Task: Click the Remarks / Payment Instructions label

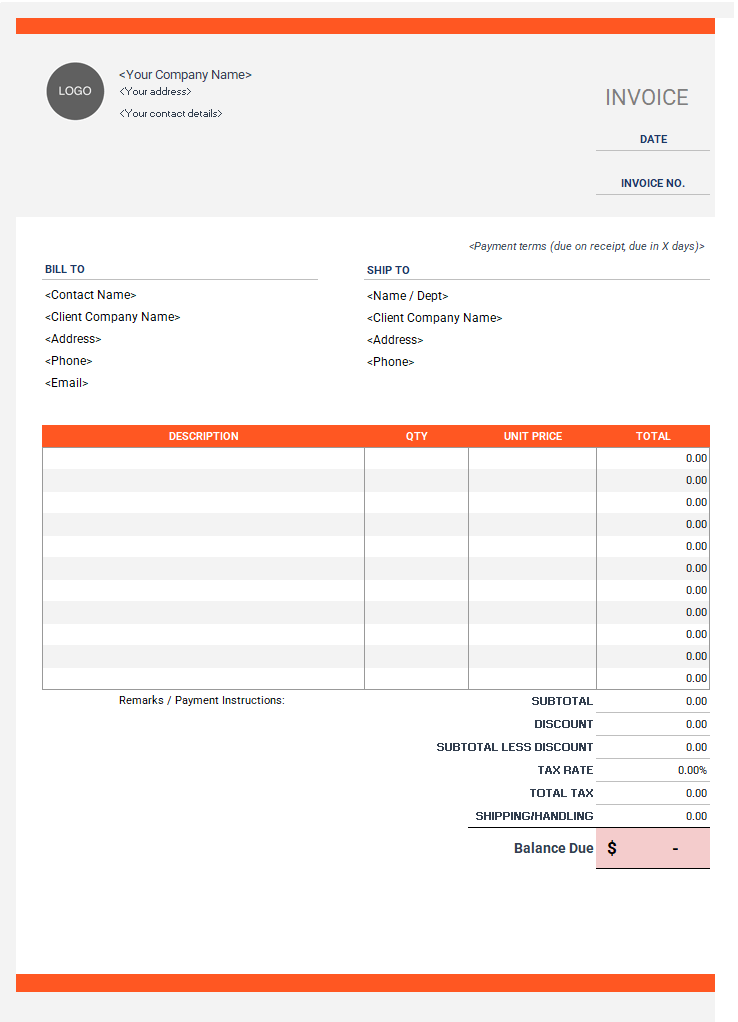Action: pyautogui.click(x=201, y=701)
